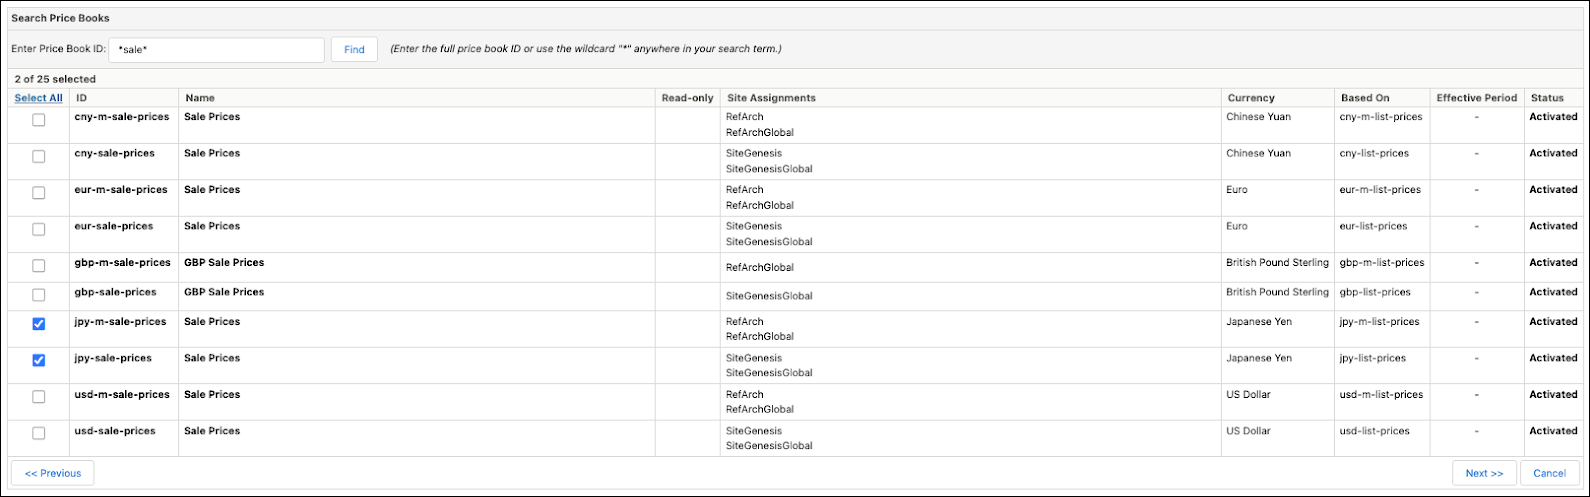Click the eur-list-prices Based On value
Image resolution: width=1590 pixels, height=497 pixels.
1373,226
